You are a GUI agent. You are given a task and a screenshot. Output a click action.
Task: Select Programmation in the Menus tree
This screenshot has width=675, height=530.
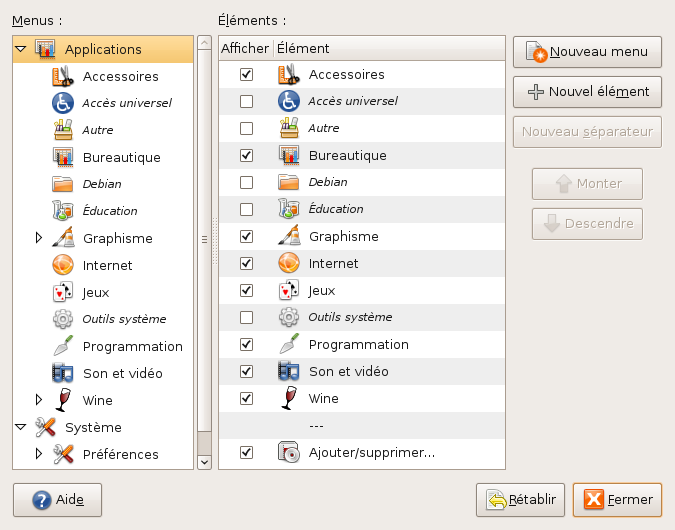click(132, 346)
